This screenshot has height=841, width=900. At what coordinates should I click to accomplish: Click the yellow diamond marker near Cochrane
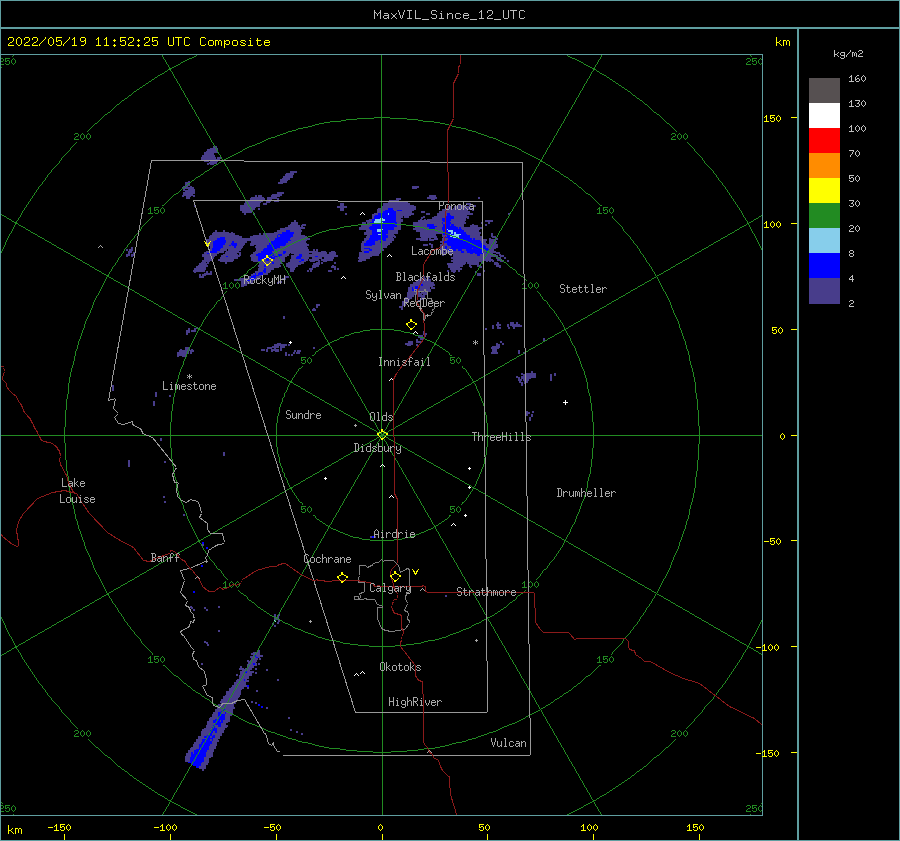(x=342, y=578)
